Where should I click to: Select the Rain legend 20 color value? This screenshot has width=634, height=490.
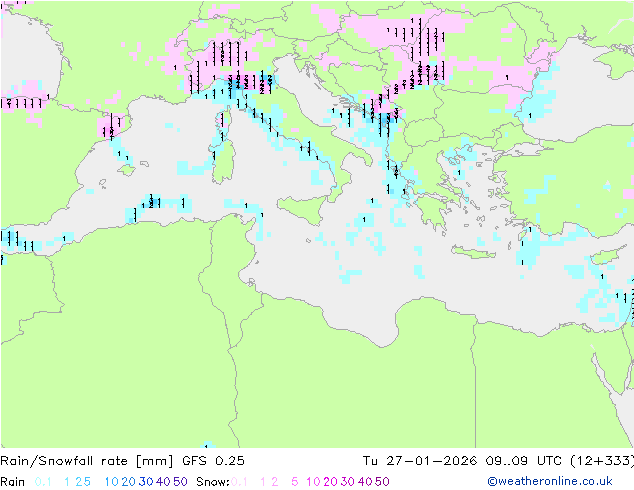click(x=128, y=482)
